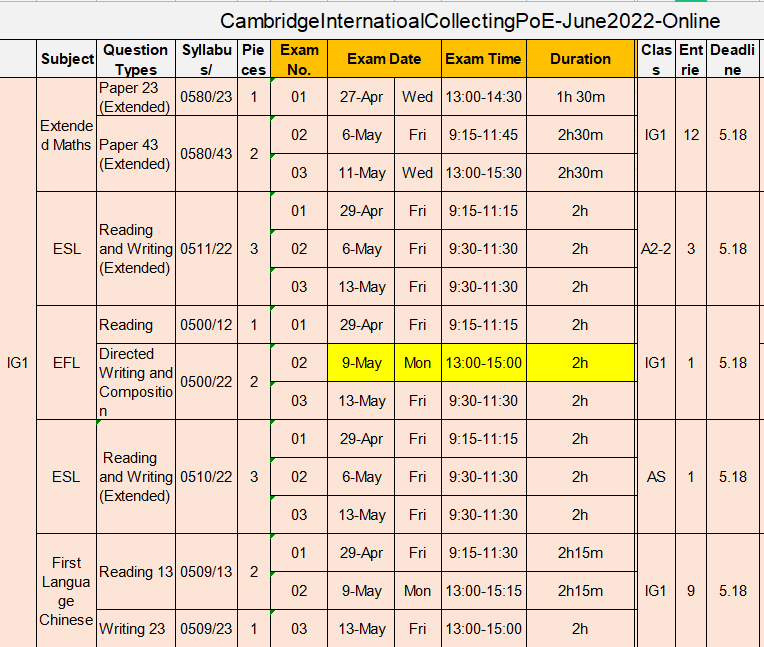Image resolution: width=764 pixels, height=647 pixels.
Task: Click syllabus cell 0511/22
Action: pyautogui.click(x=207, y=249)
